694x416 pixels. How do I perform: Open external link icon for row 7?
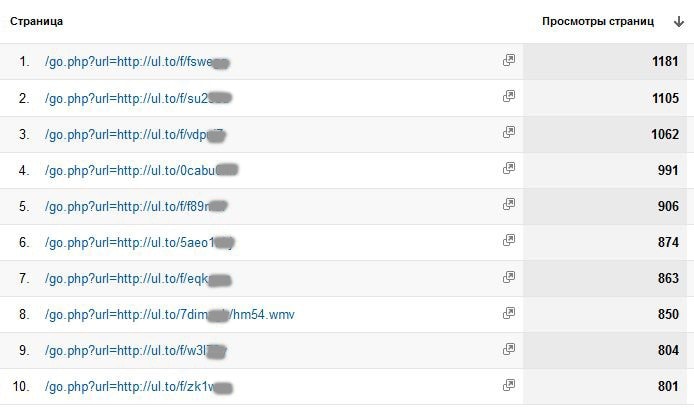click(x=509, y=278)
